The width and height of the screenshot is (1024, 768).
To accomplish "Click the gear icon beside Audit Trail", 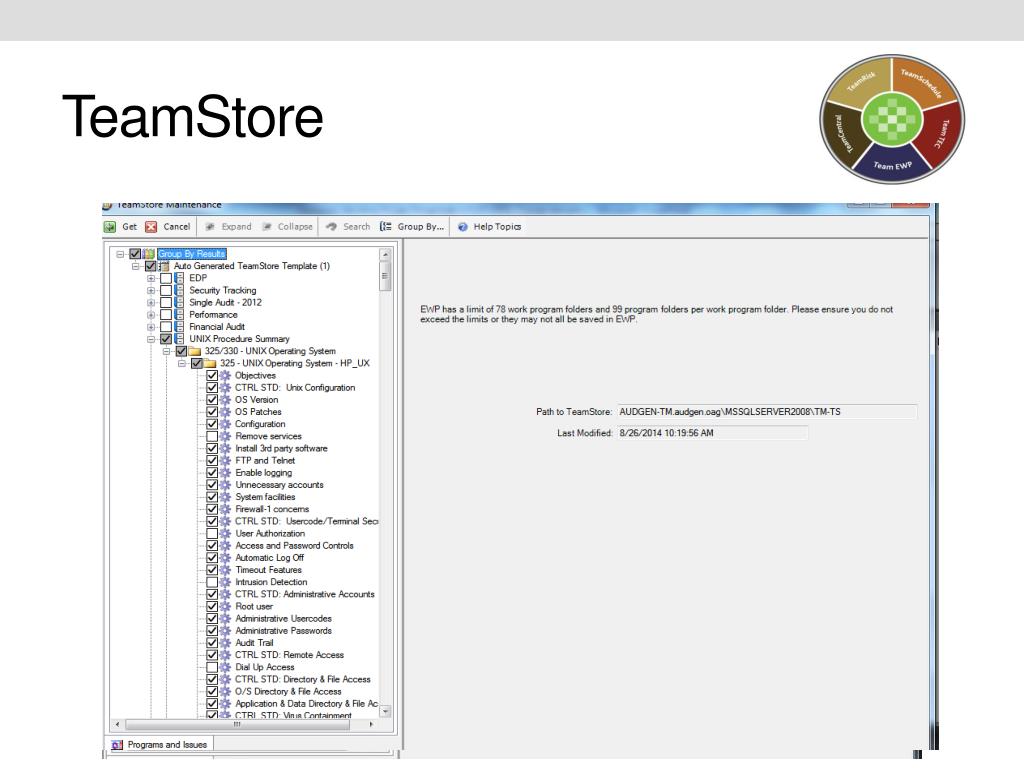I will click(x=225, y=643).
